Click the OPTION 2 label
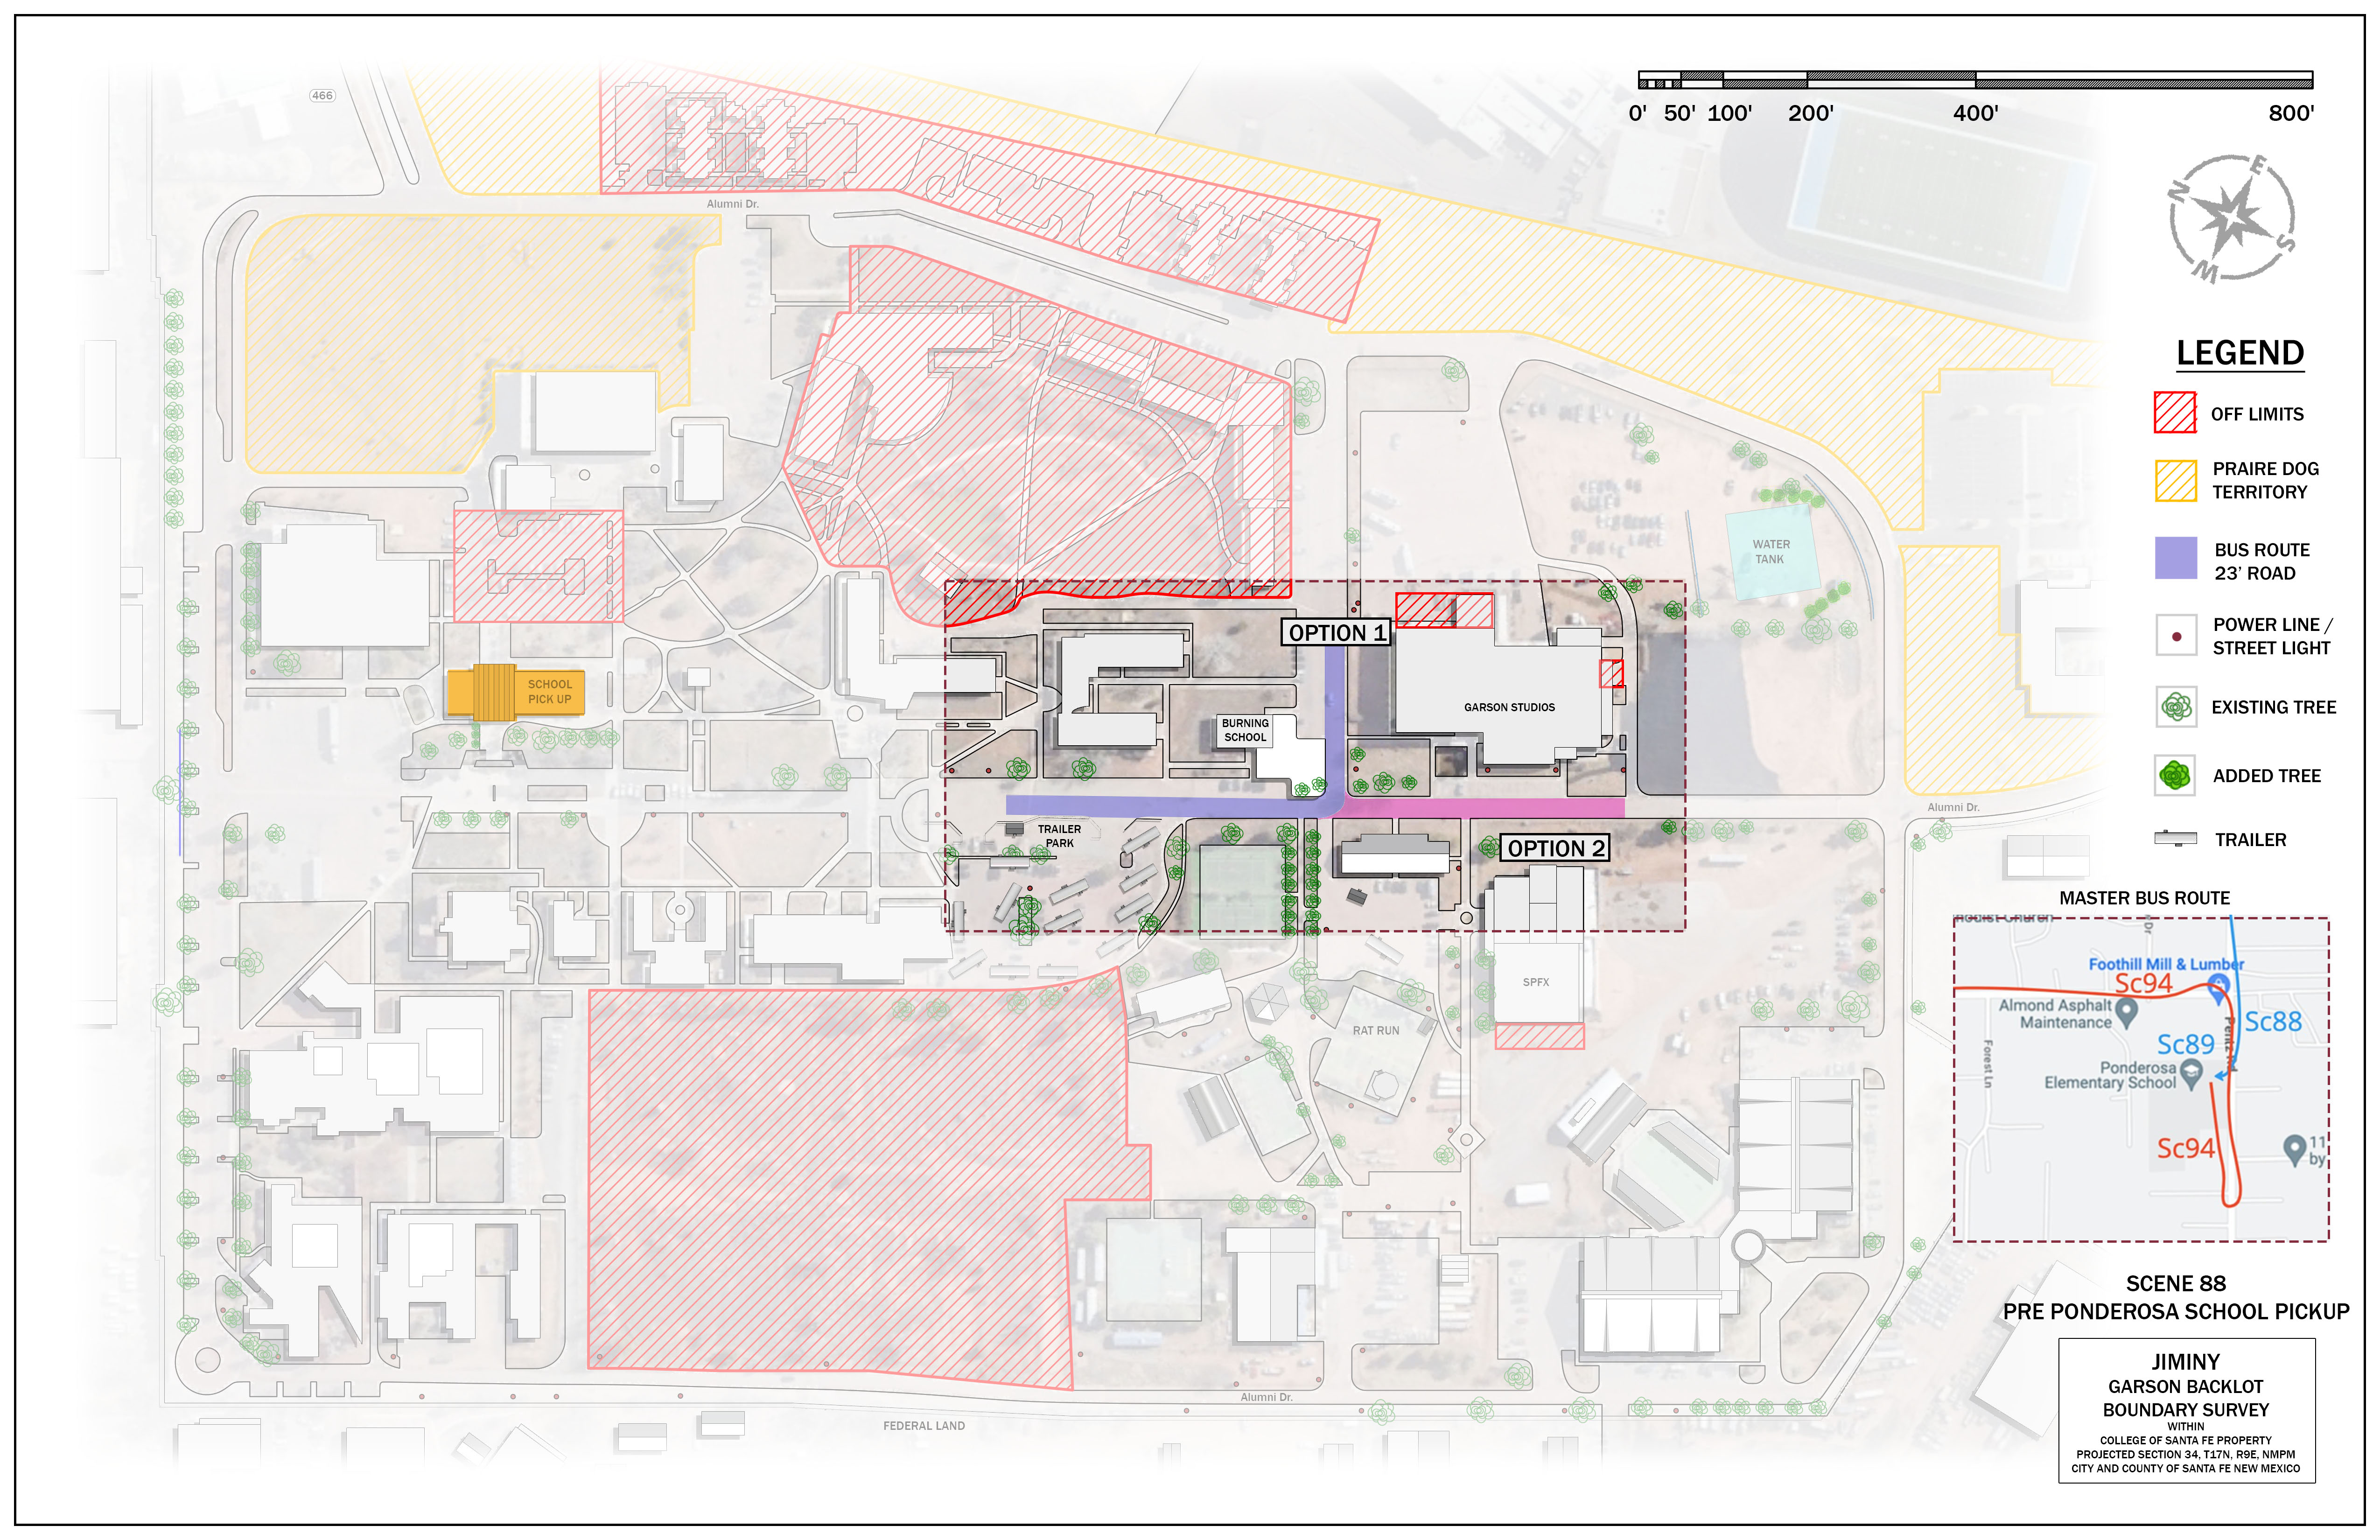2380x1540 pixels. (1555, 849)
